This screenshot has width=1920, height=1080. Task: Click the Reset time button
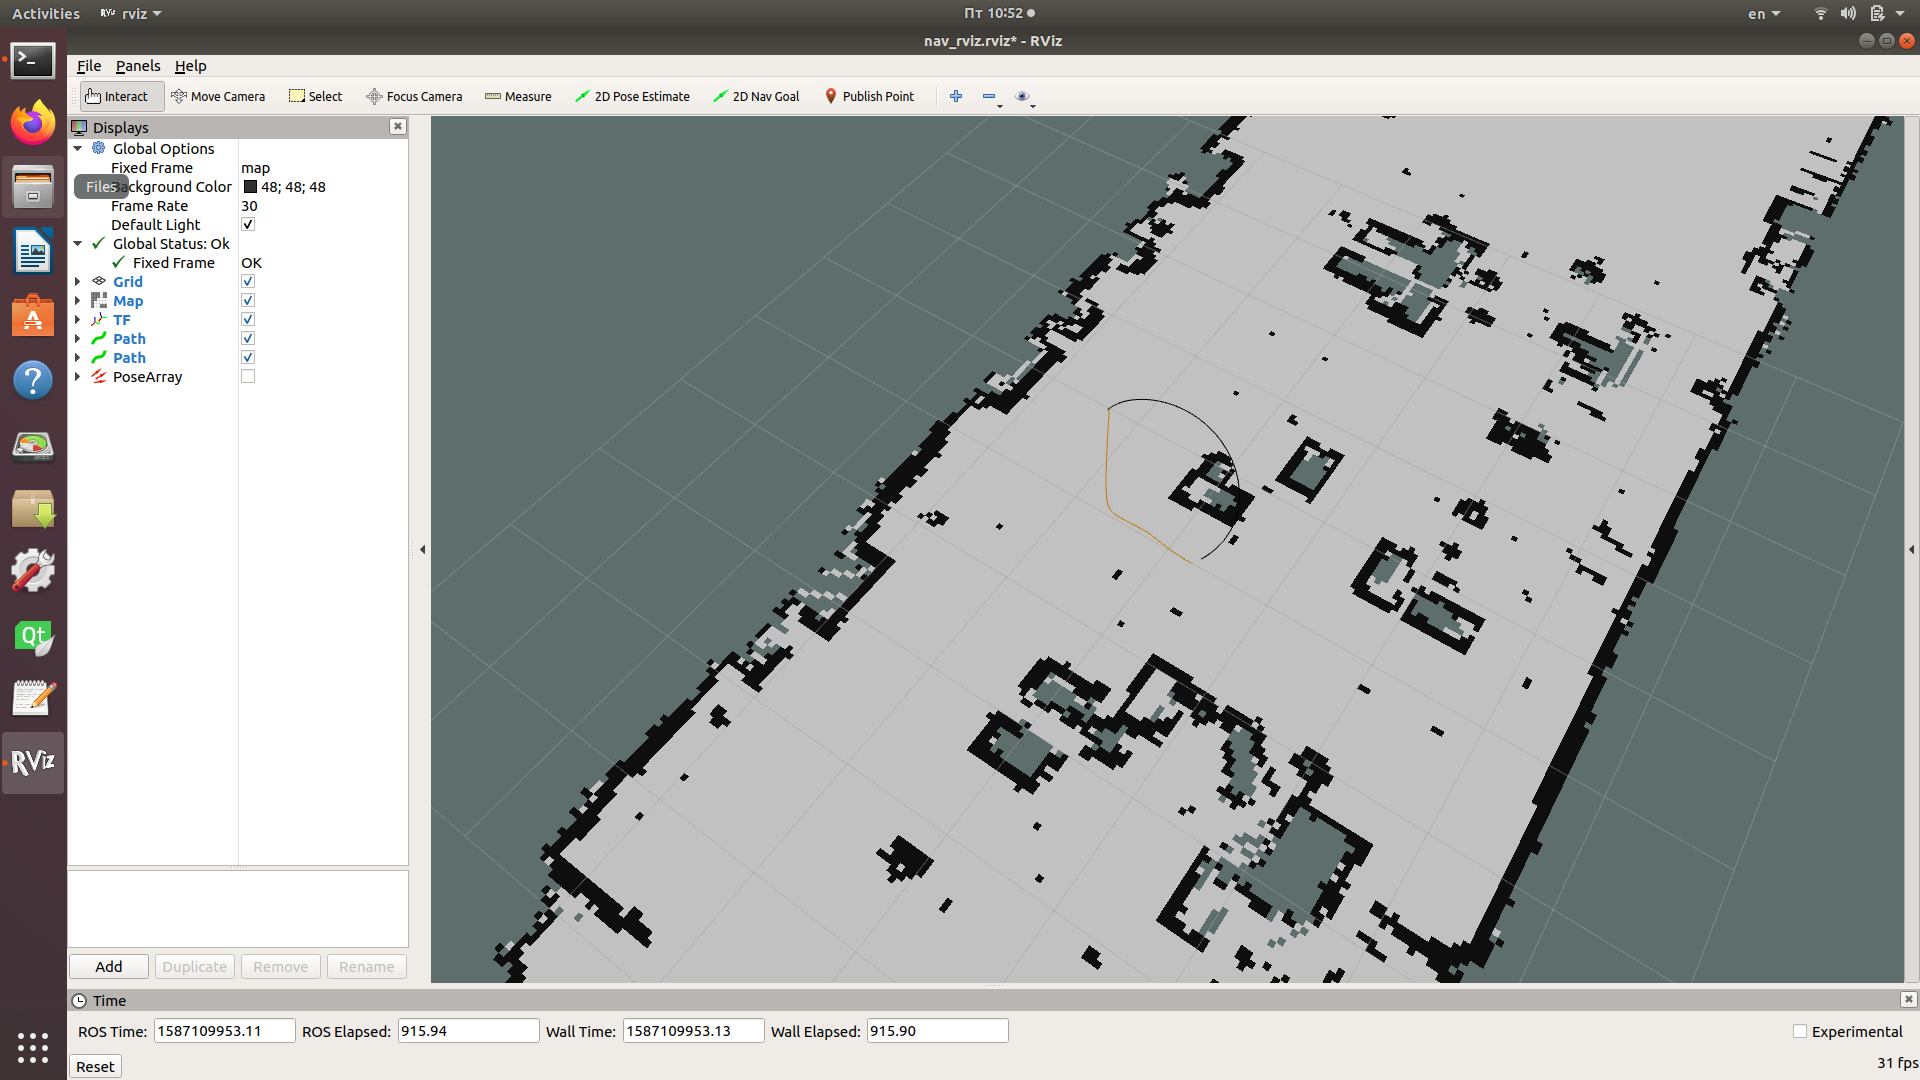coord(95,1066)
